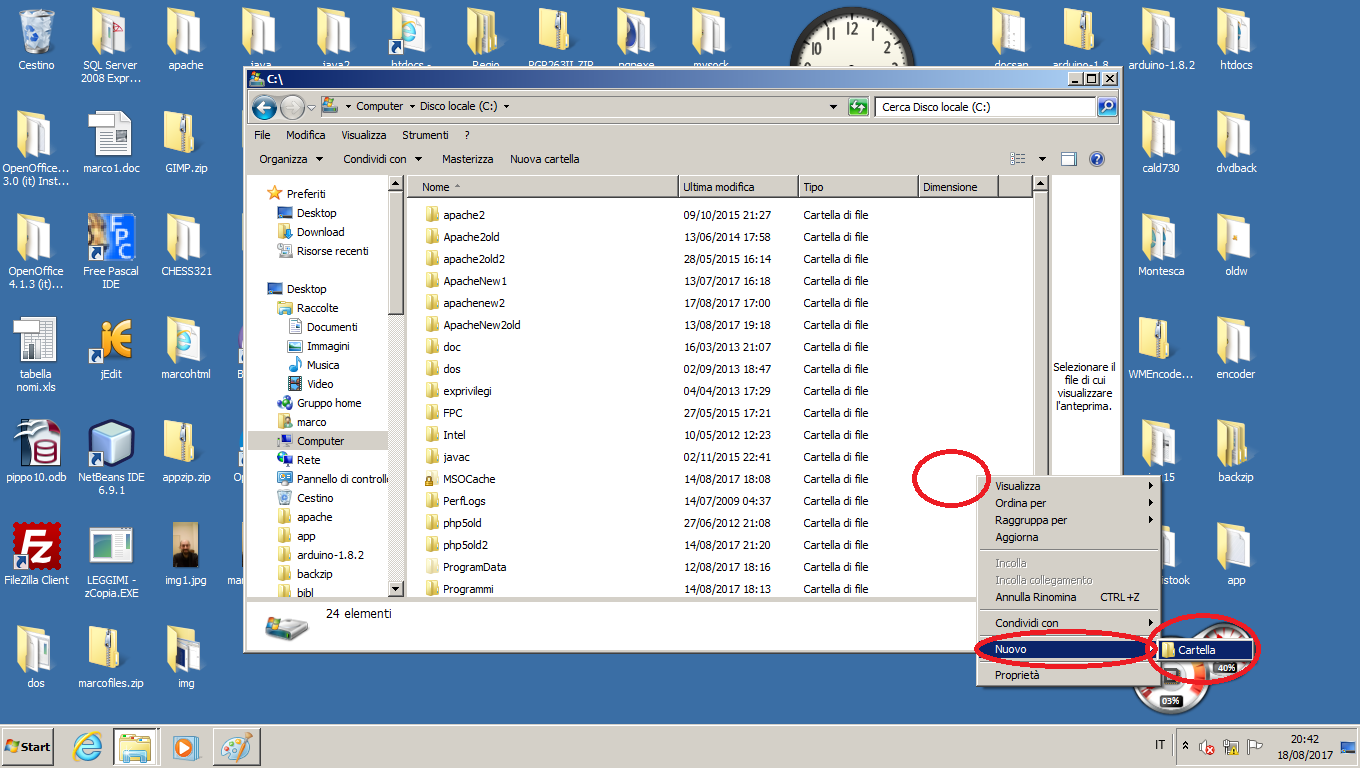Expand the address bar history dropdown arrow
Viewport: 1360px width, 768px height.
pyautogui.click(x=834, y=107)
